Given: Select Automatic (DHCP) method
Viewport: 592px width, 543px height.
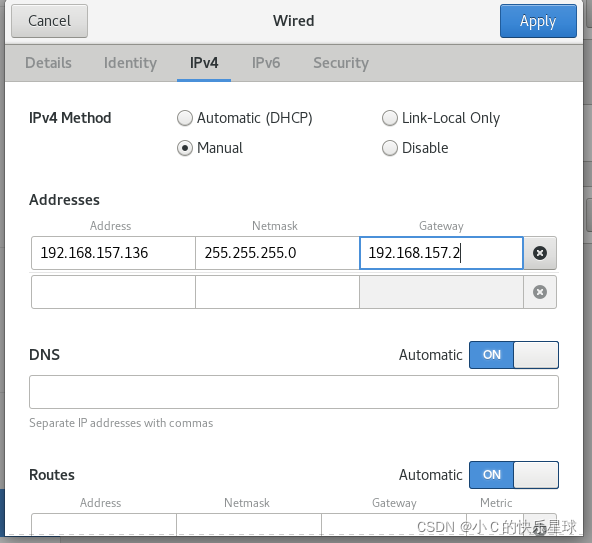Looking at the screenshot, I should click(185, 118).
